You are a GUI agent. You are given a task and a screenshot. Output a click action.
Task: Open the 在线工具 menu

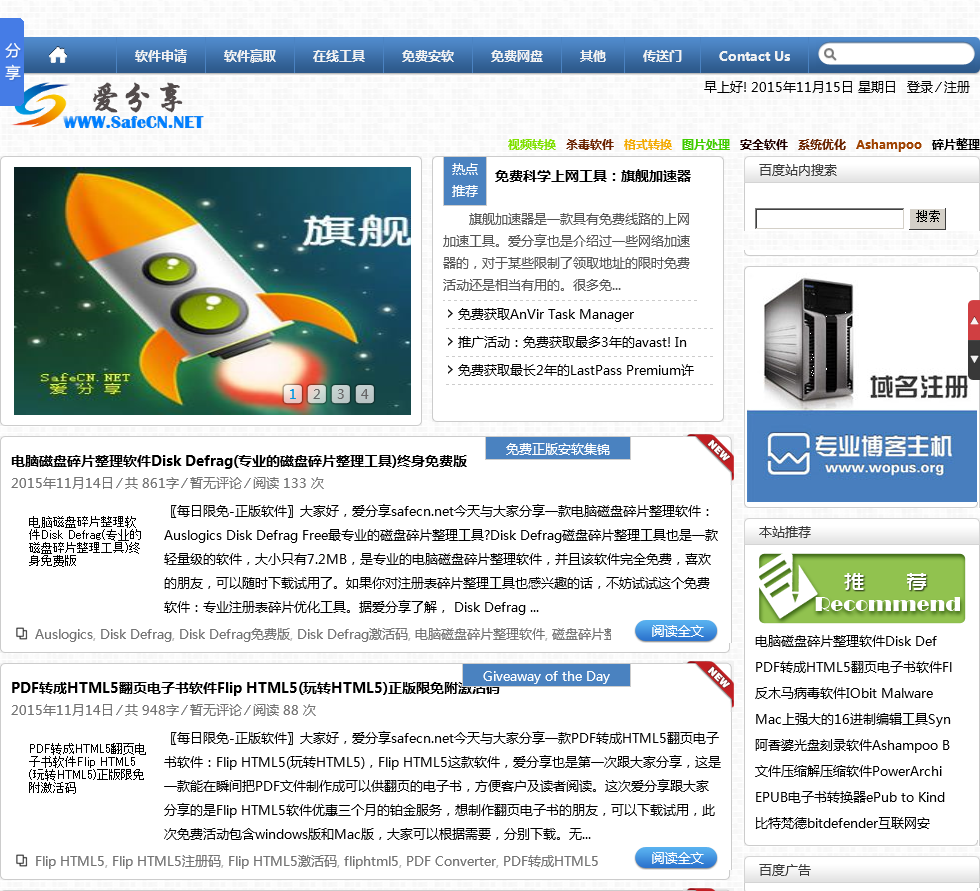pyautogui.click(x=338, y=56)
